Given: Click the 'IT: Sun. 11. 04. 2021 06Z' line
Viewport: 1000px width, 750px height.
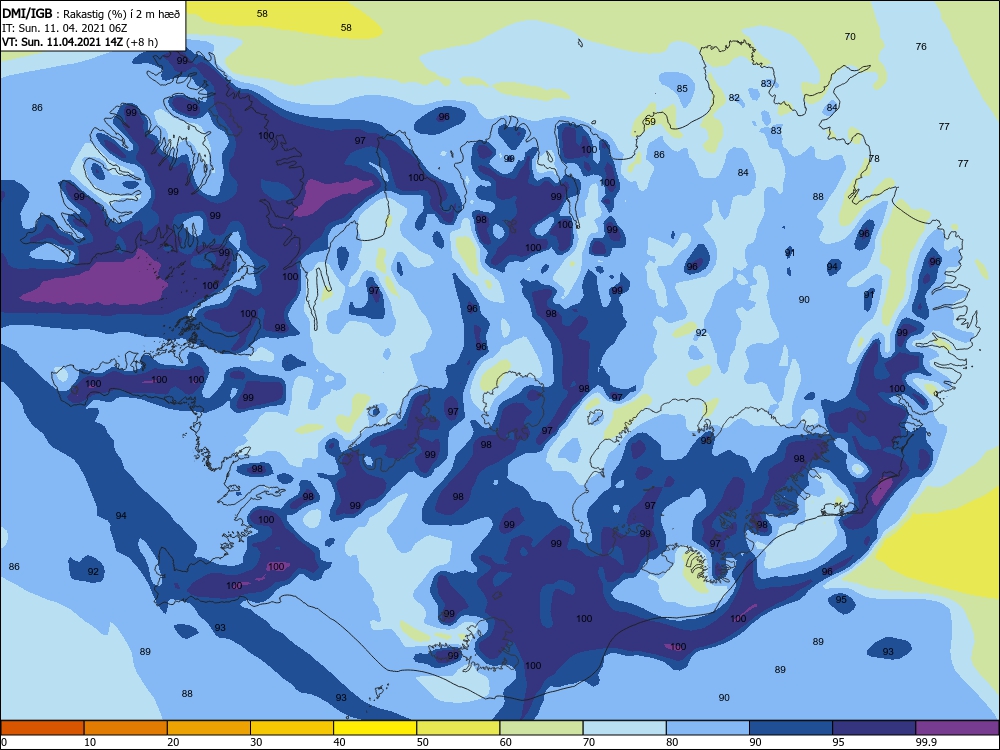Looking at the screenshot, I should tap(64, 28).
